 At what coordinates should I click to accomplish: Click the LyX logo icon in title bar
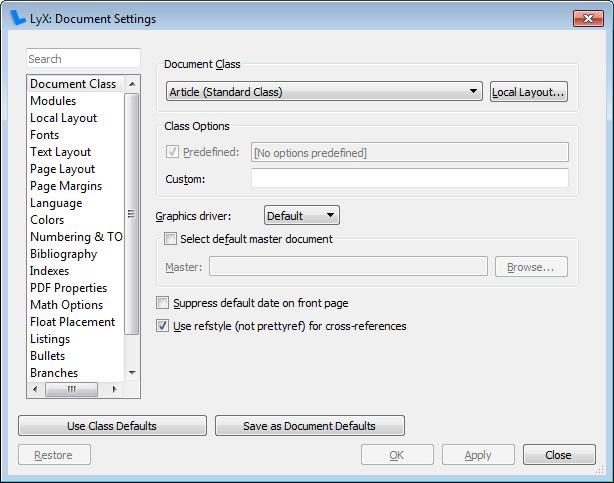pyautogui.click(x=17, y=18)
